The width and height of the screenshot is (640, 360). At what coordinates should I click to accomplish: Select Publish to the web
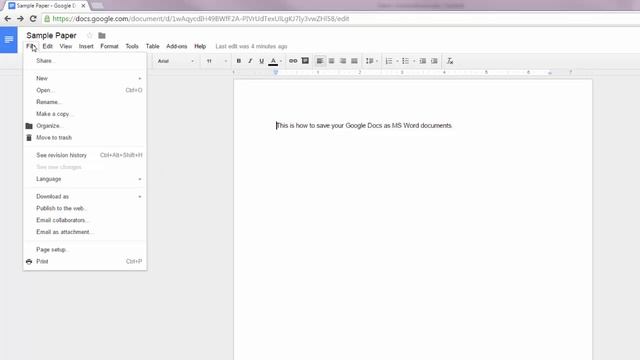[x=85, y=208]
